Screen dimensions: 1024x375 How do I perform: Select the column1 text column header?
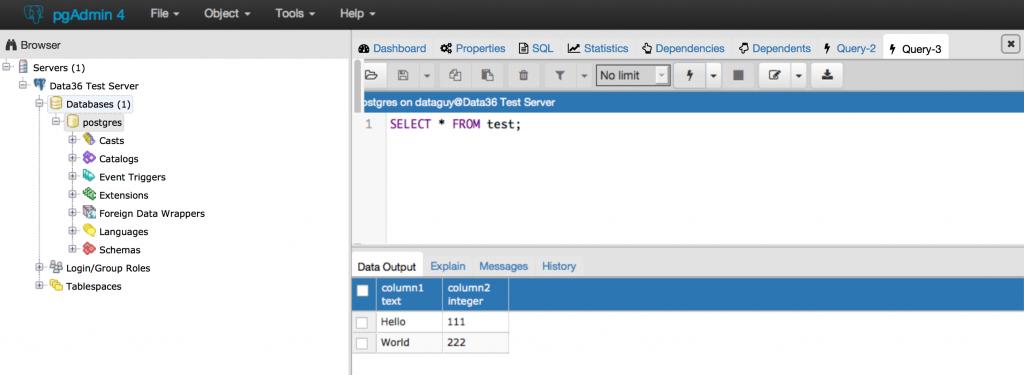[x=409, y=295]
